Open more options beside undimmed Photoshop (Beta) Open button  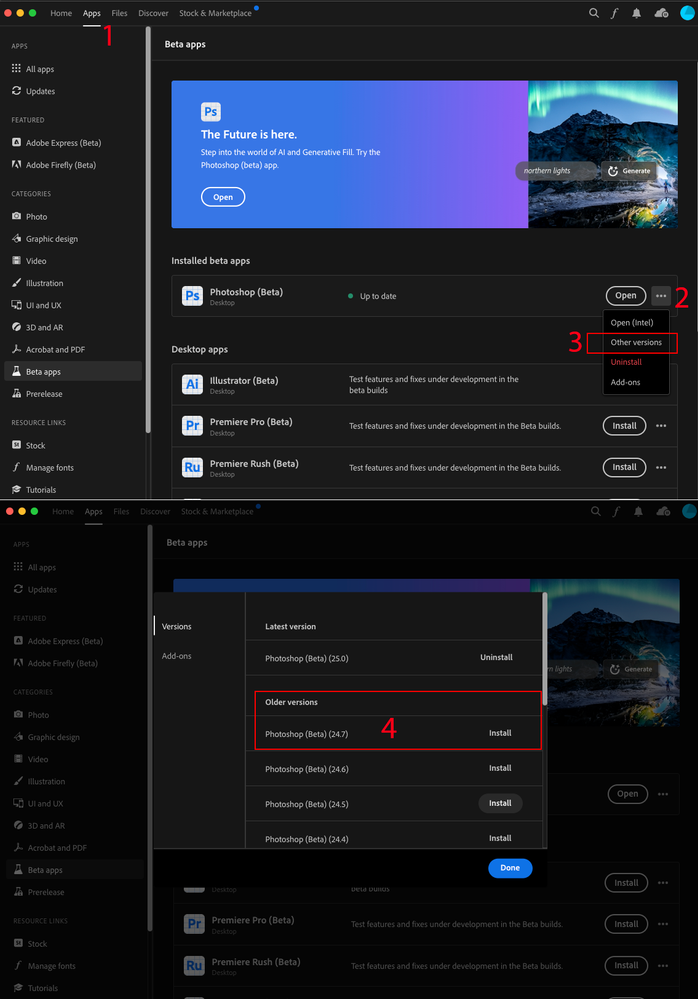[x=661, y=296]
